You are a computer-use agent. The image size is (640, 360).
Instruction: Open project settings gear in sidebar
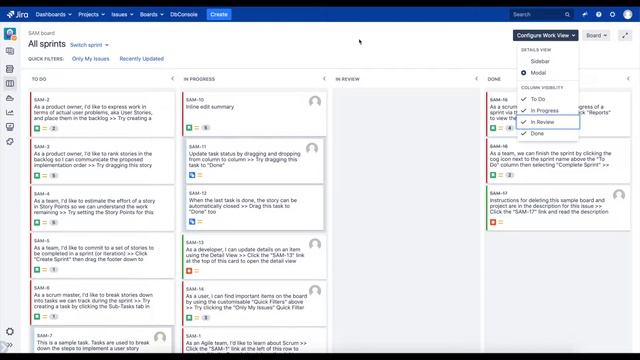pos(10,331)
